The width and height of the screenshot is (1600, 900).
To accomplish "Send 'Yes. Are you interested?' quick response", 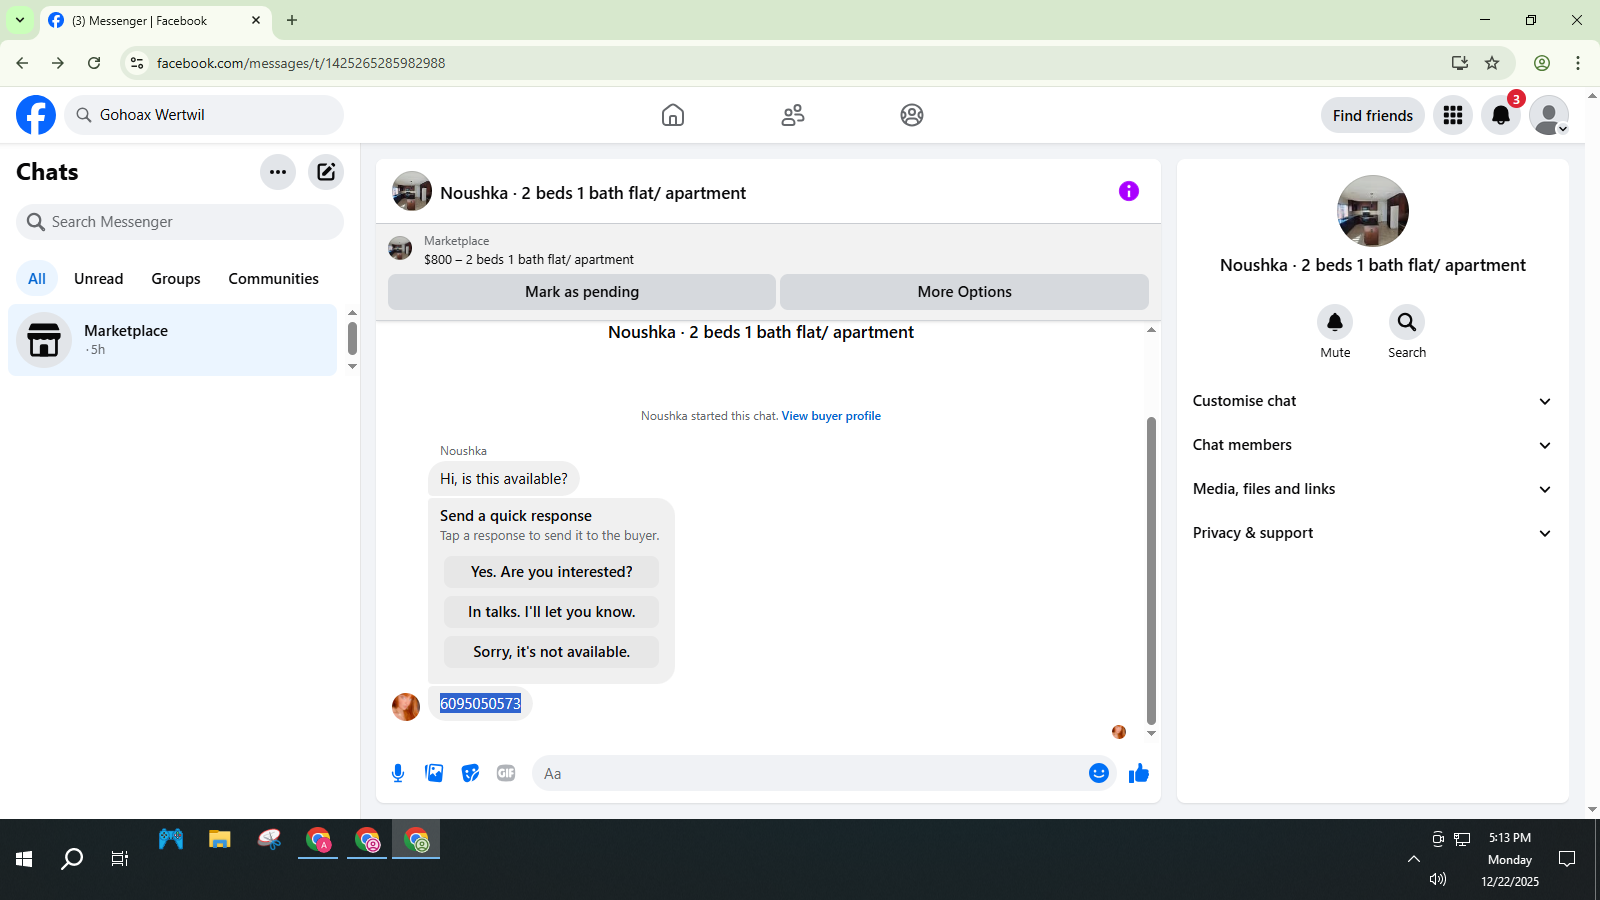I will tap(551, 572).
